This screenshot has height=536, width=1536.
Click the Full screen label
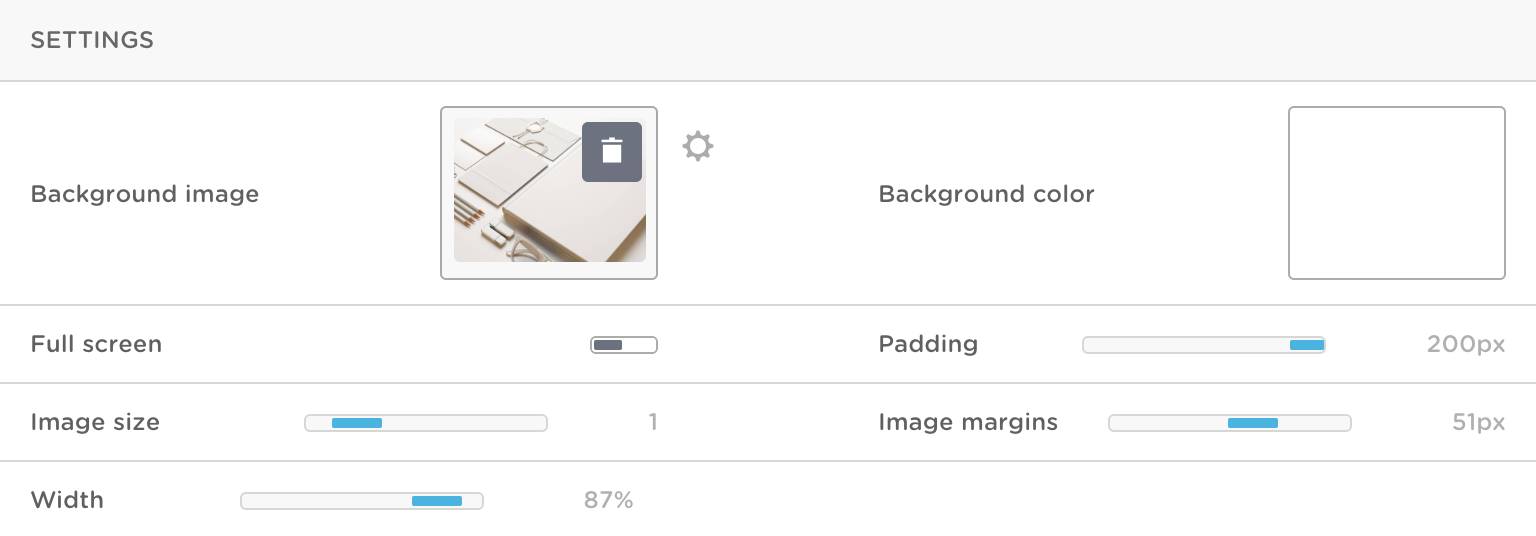tap(96, 344)
